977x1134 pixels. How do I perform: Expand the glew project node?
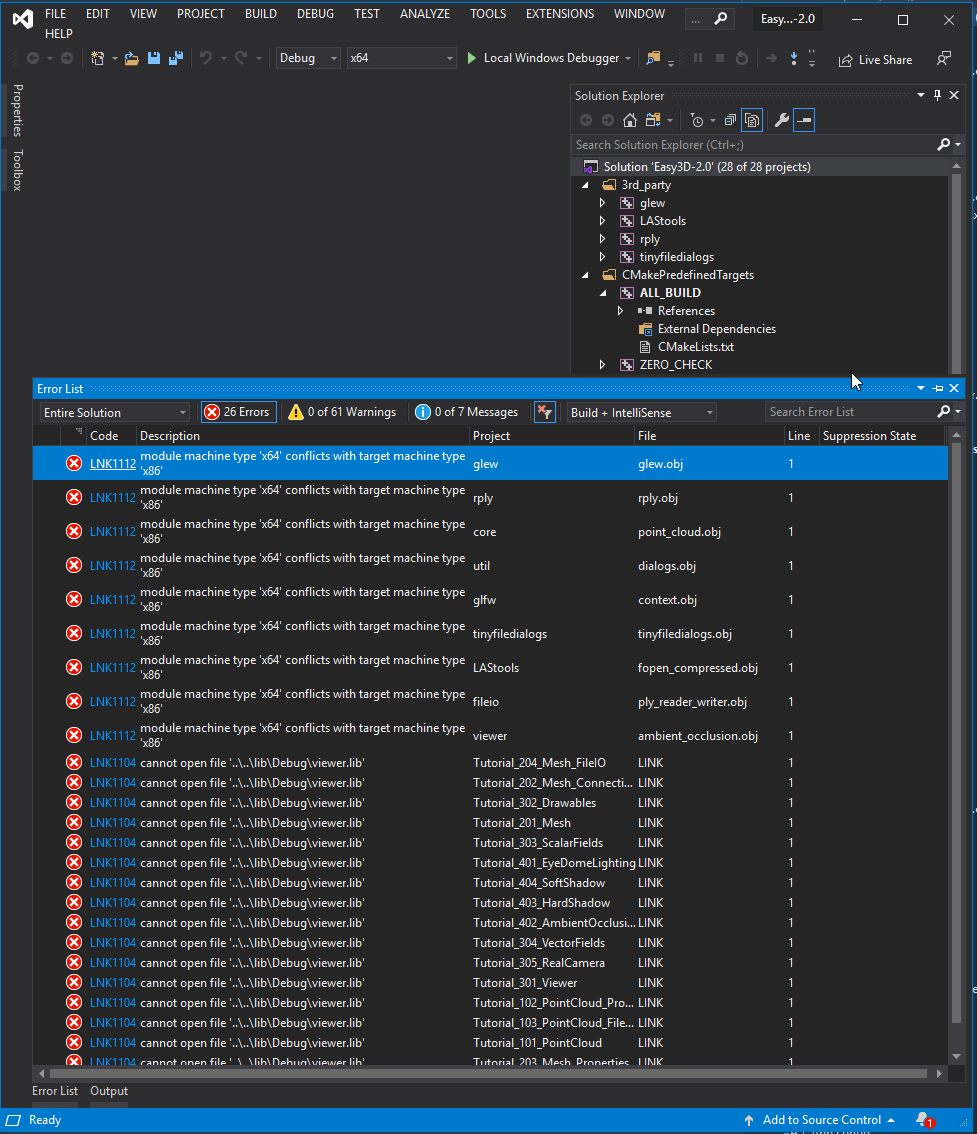point(602,203)
